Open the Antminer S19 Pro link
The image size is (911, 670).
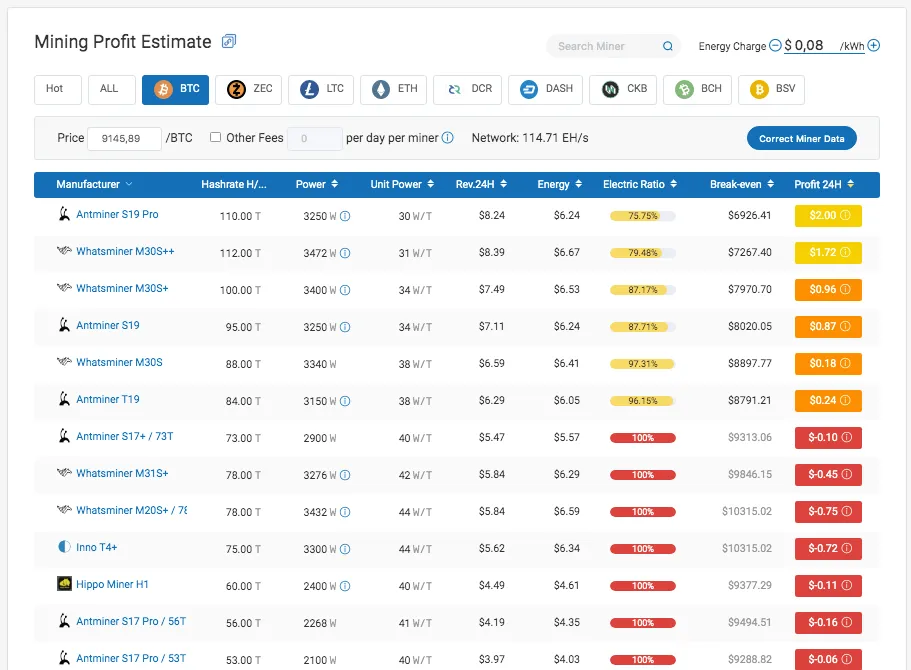coord(117,214)
